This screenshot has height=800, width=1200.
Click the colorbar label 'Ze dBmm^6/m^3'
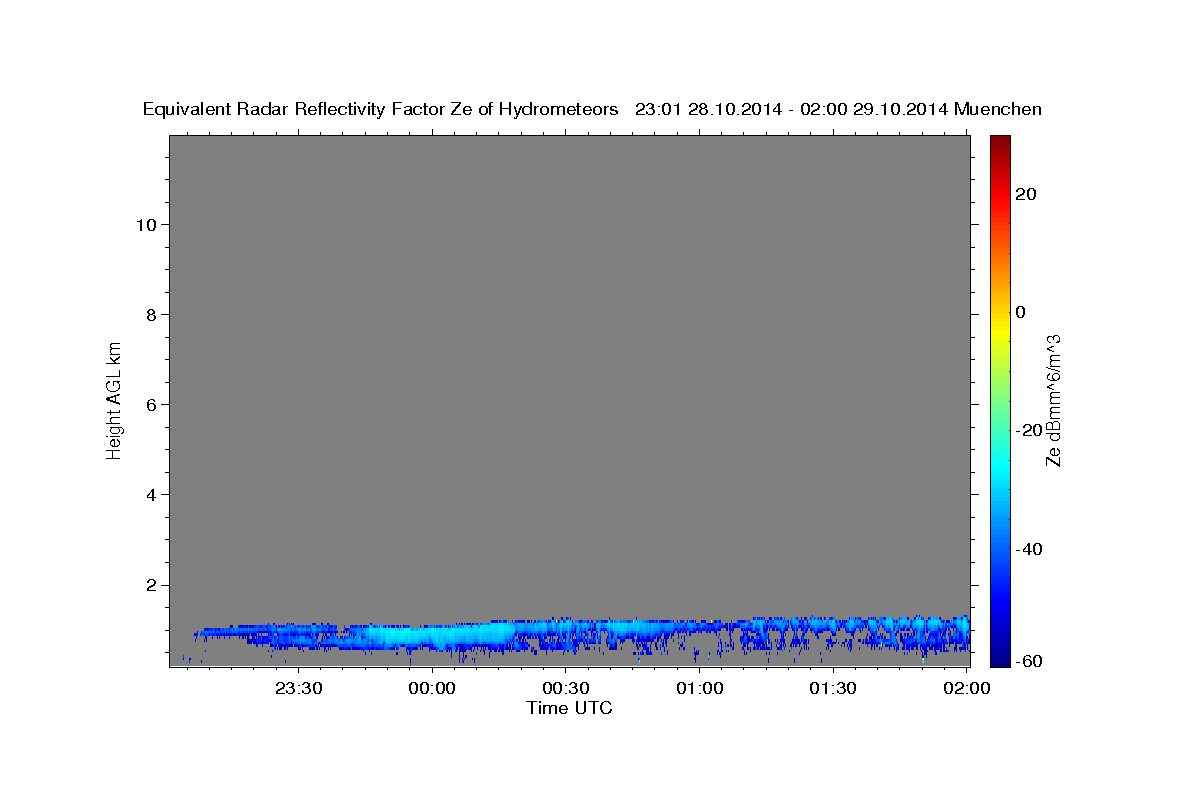pos(1052,400)
